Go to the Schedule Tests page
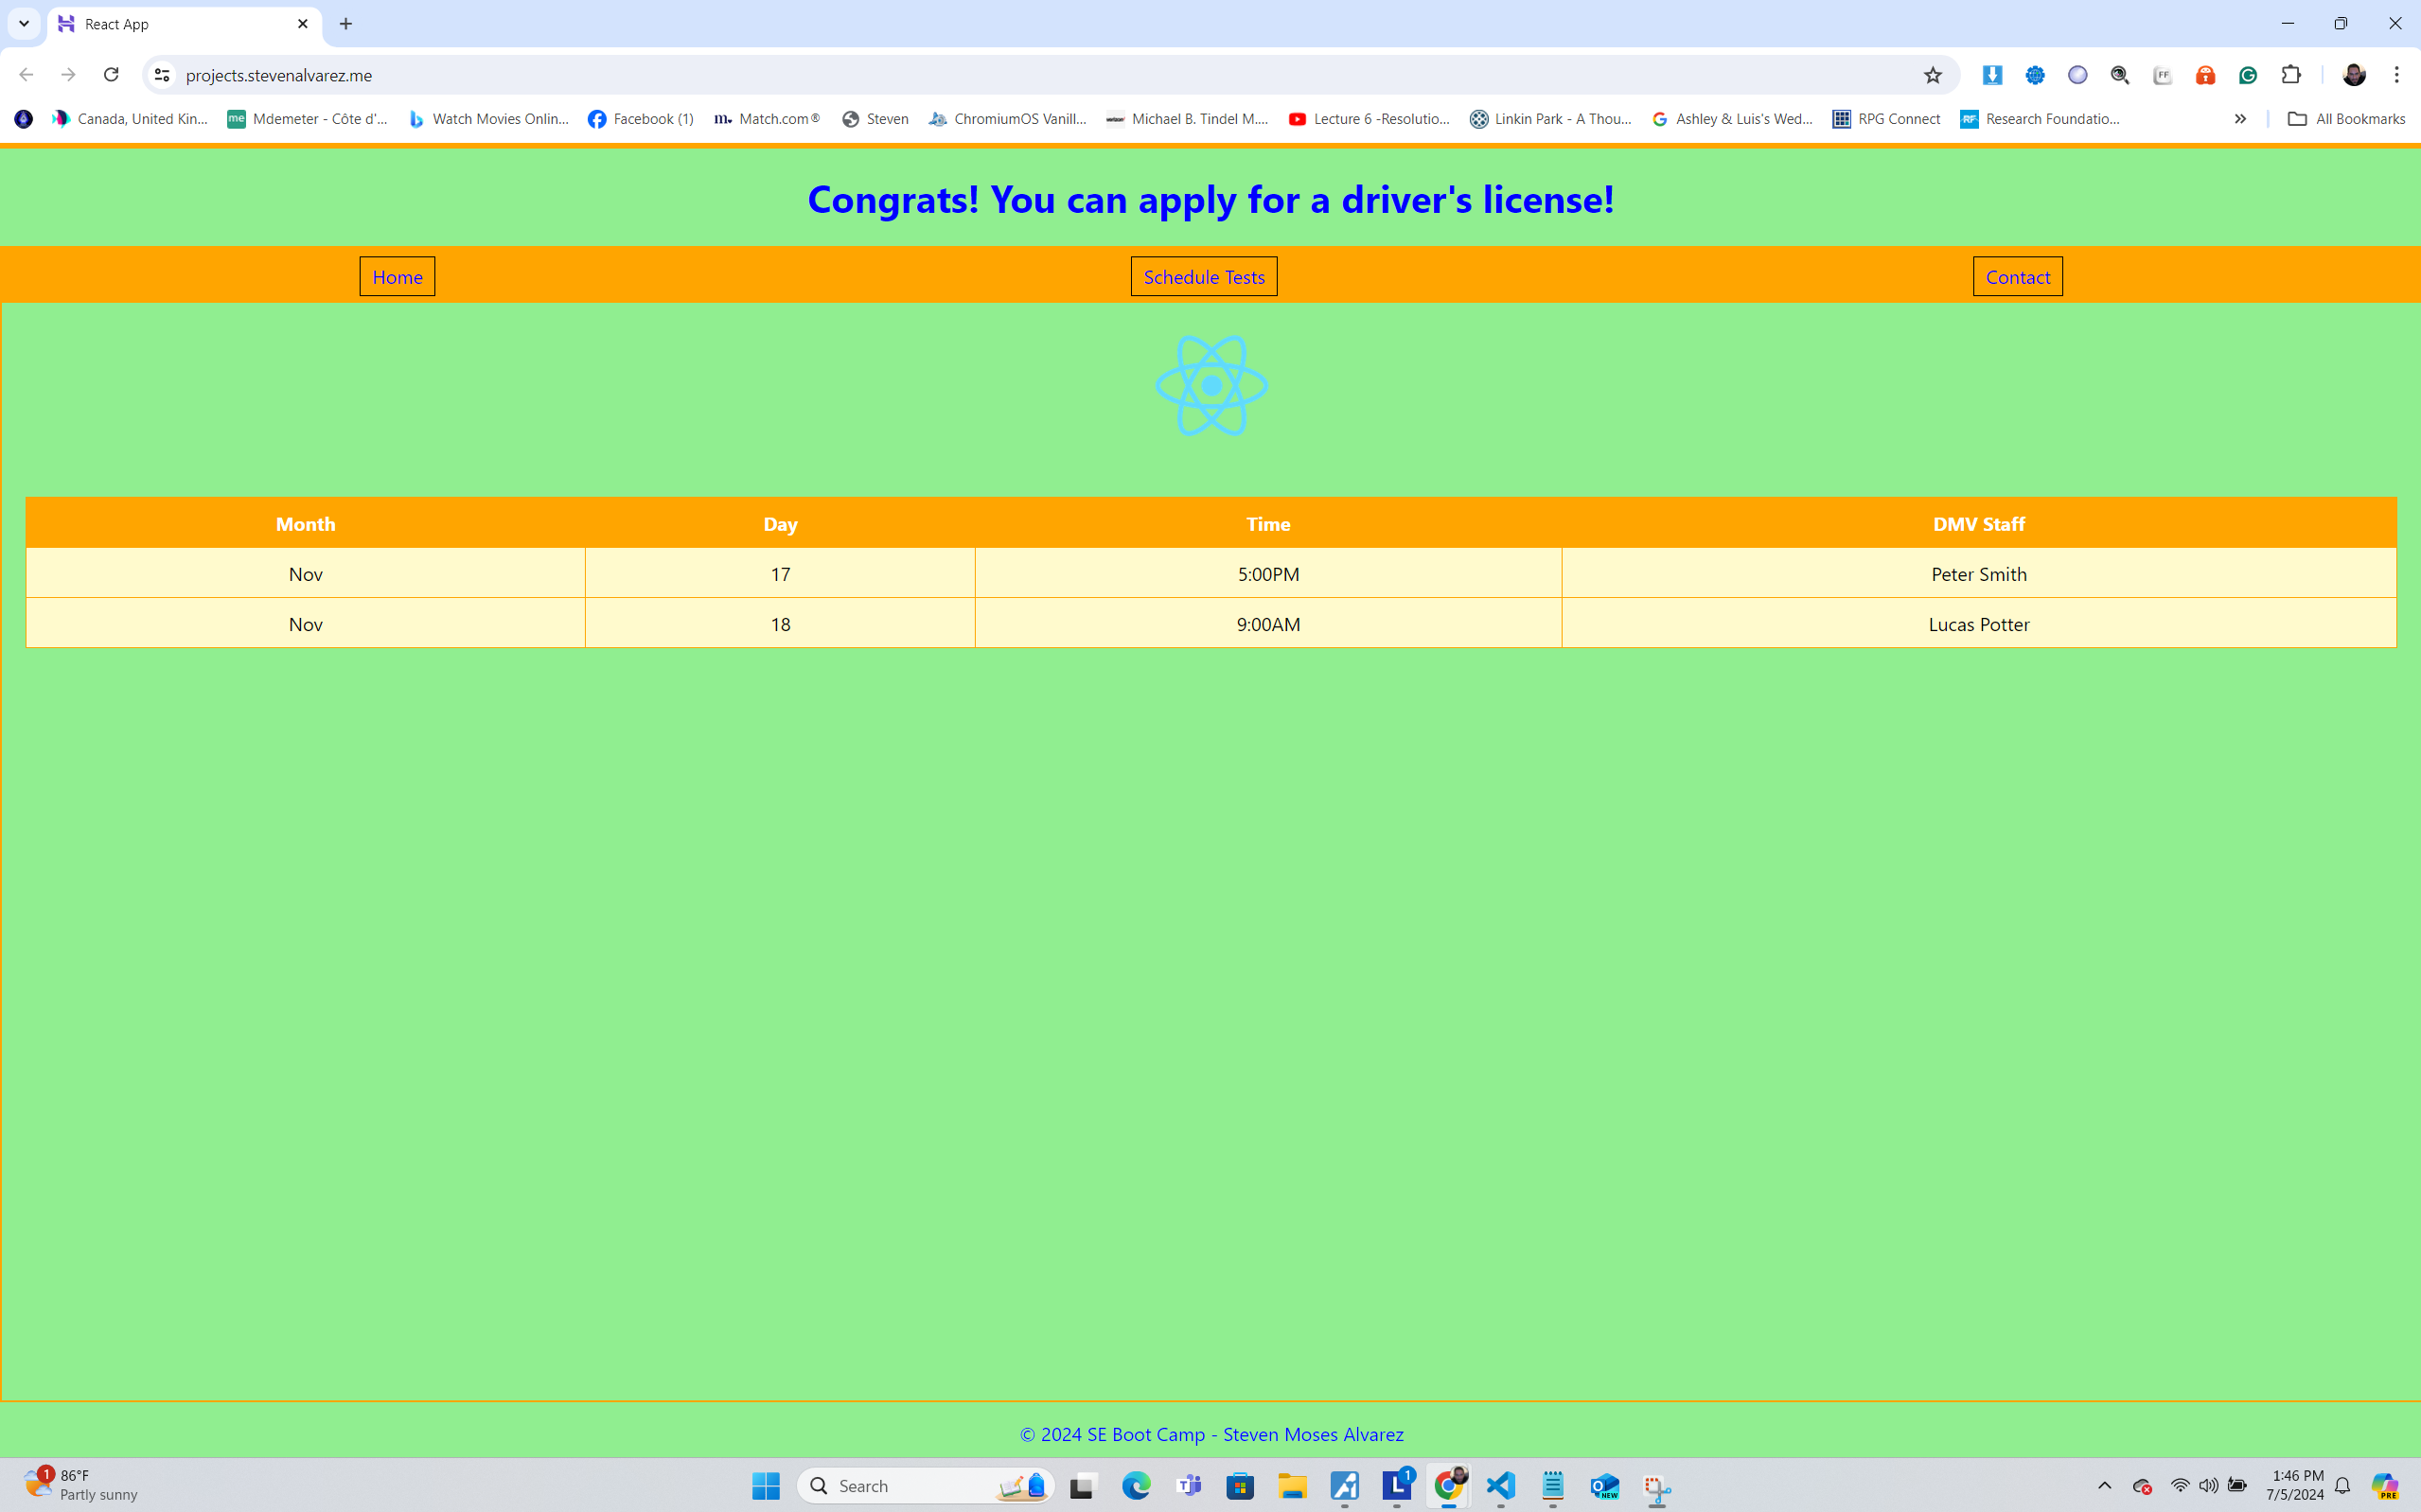 (x=1203, y=277)
